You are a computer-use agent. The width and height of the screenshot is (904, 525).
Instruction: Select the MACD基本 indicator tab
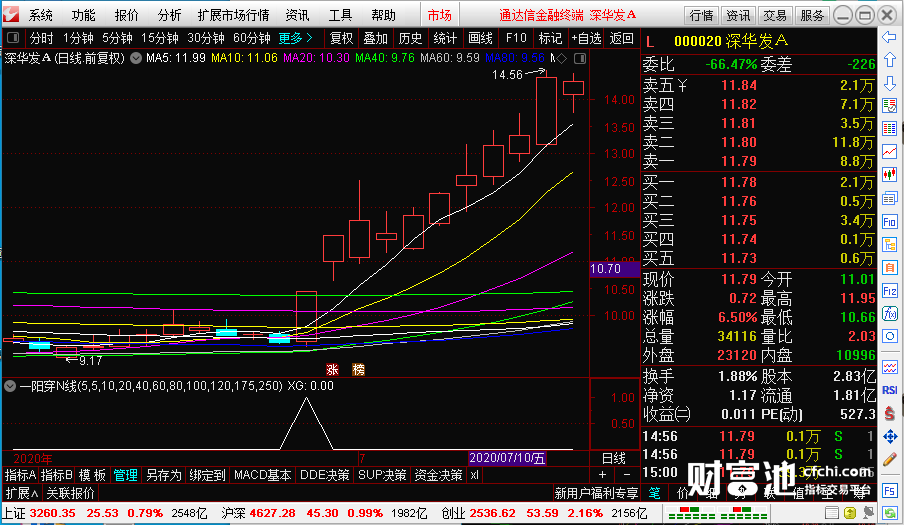click(262, 475)
